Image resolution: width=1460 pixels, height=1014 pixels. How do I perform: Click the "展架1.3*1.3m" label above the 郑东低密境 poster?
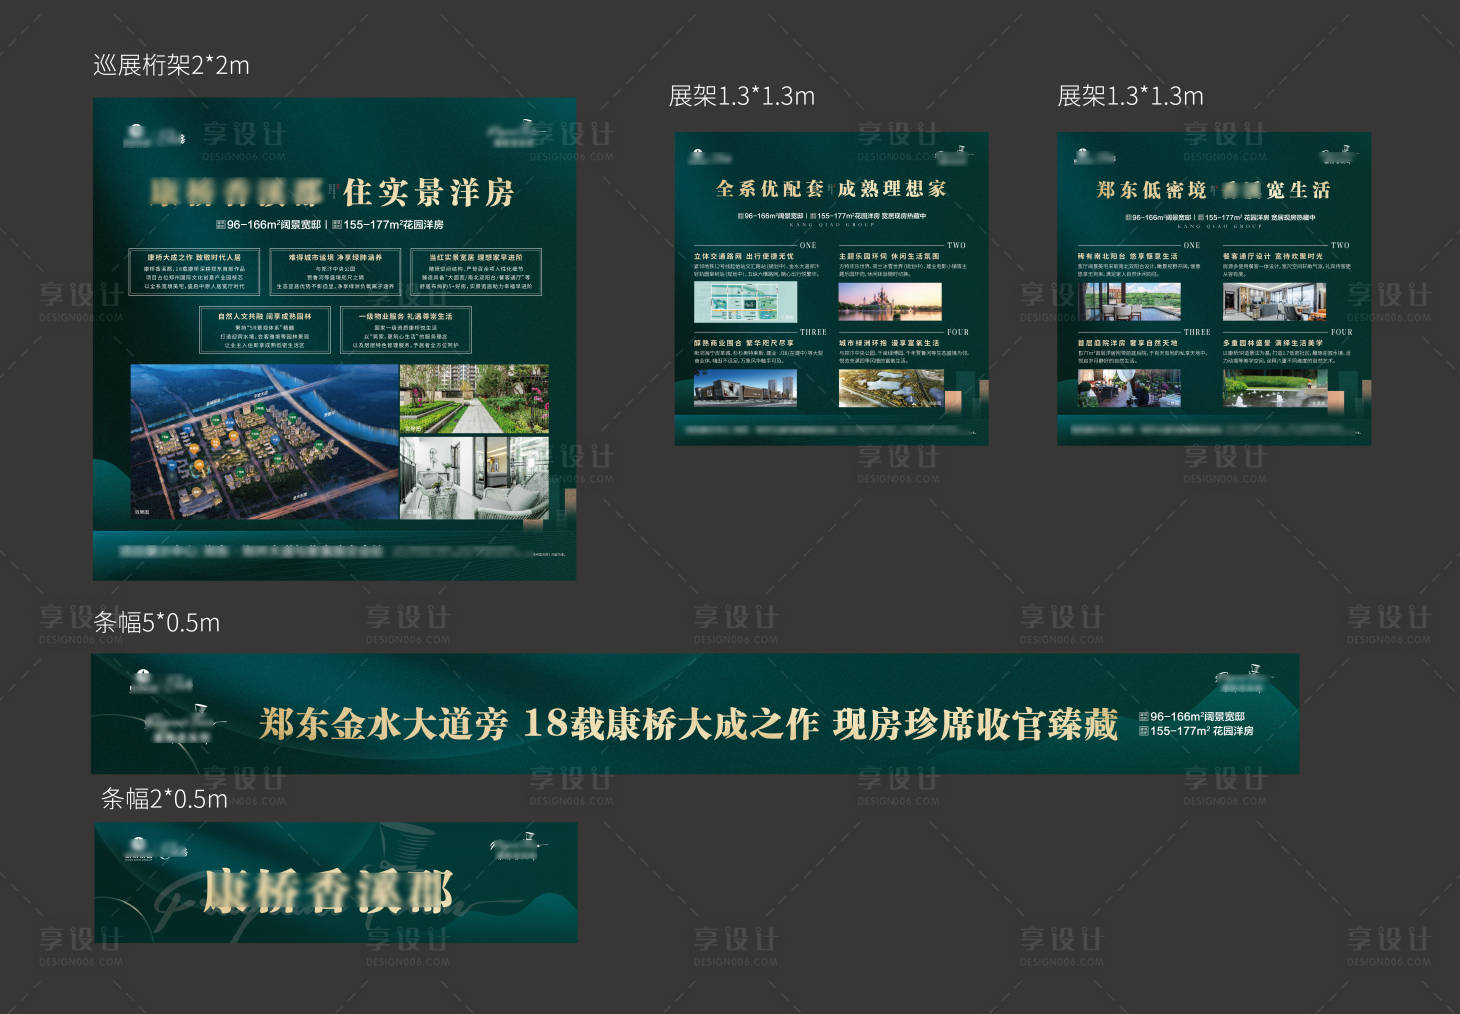[1130, 96]
